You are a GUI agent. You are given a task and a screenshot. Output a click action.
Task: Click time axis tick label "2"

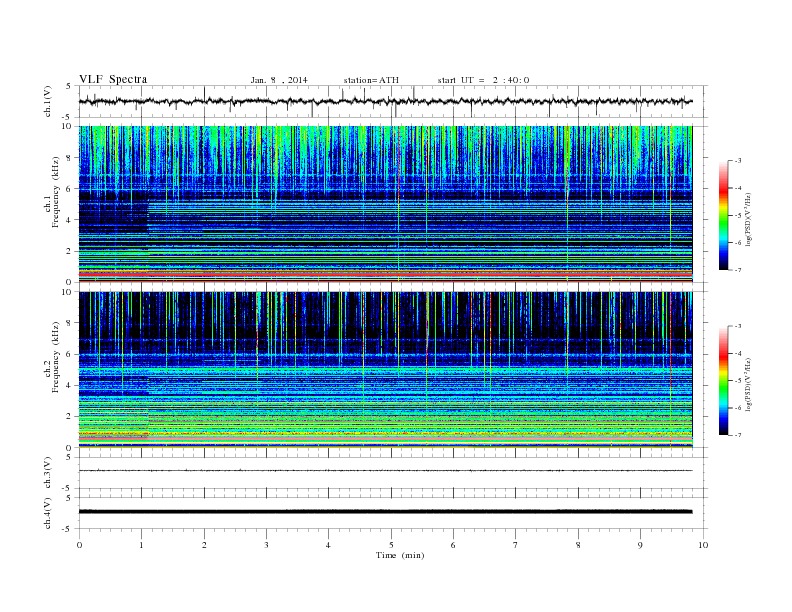(x=204, y=545)
